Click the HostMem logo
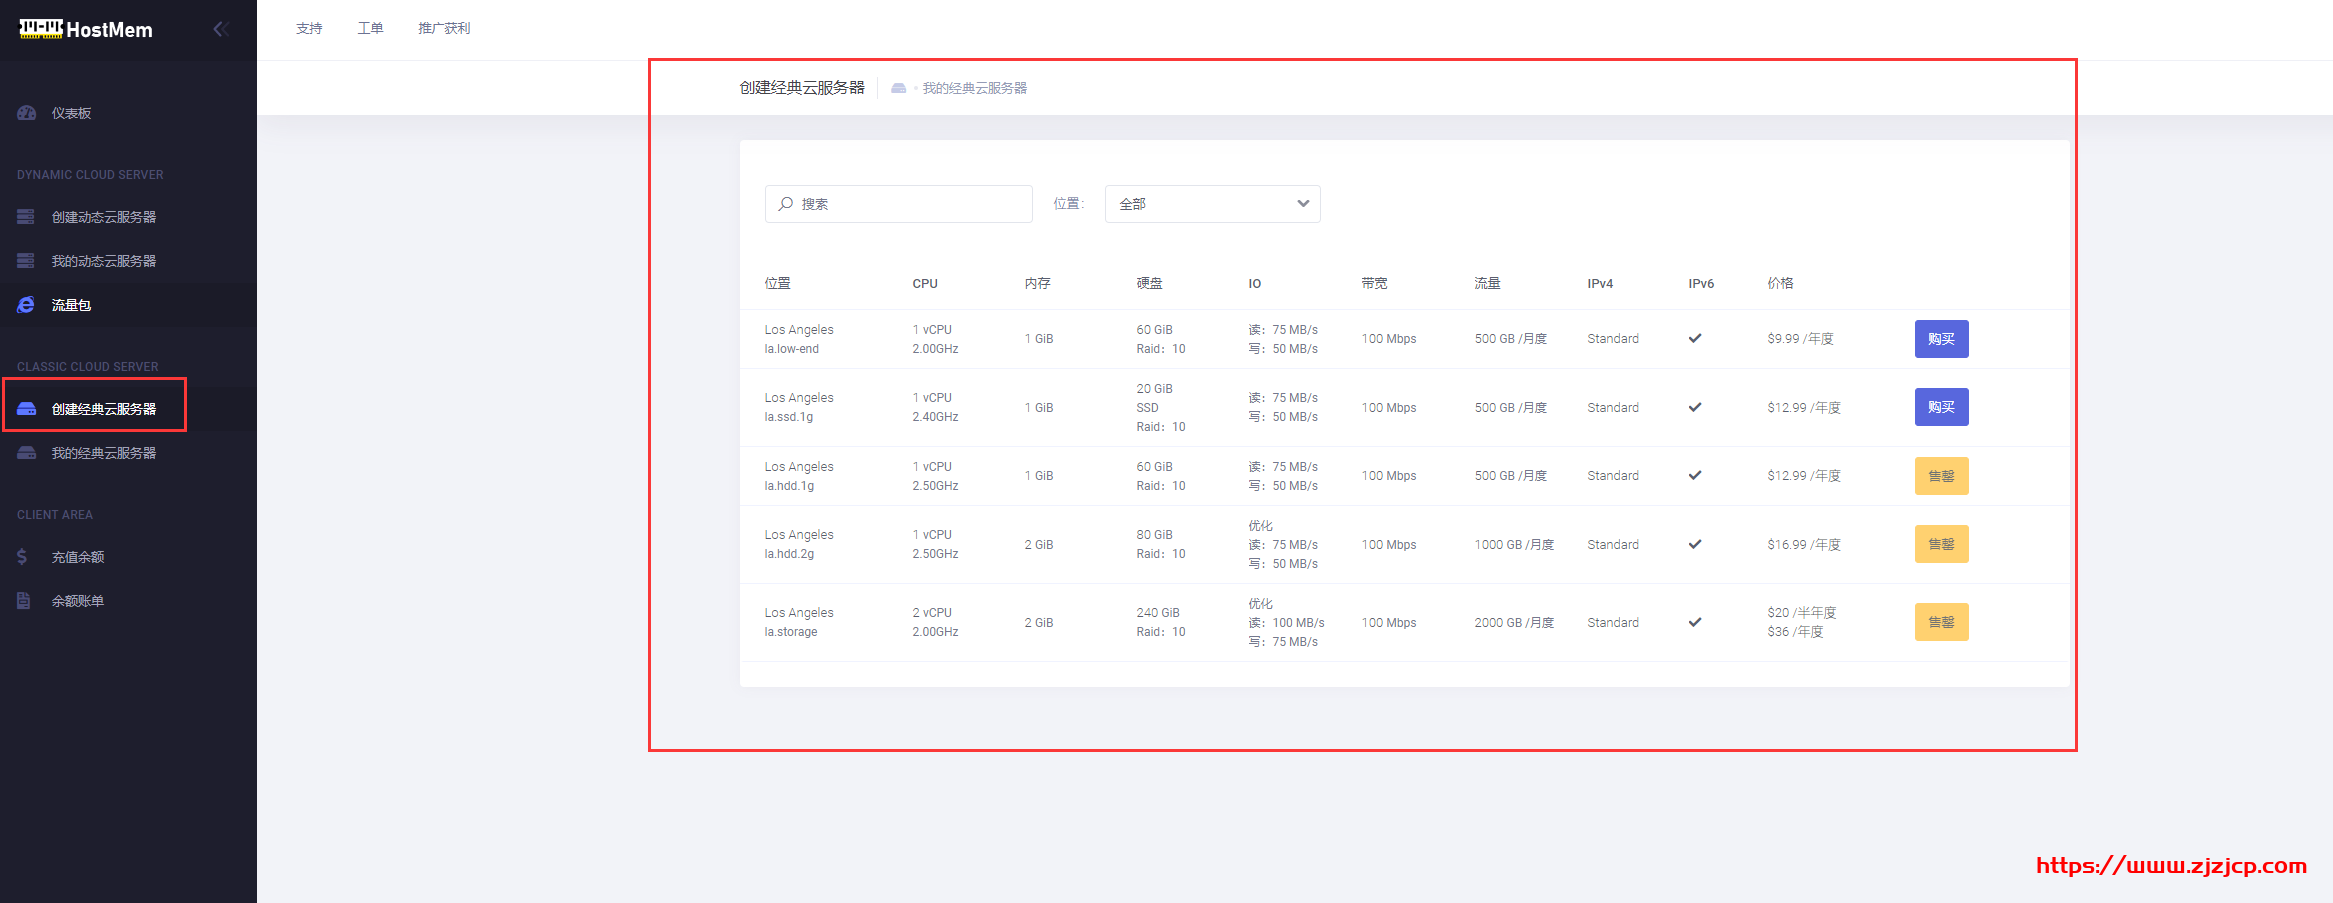The height and width of the screenshot is (903, 2333). point(86,29)
